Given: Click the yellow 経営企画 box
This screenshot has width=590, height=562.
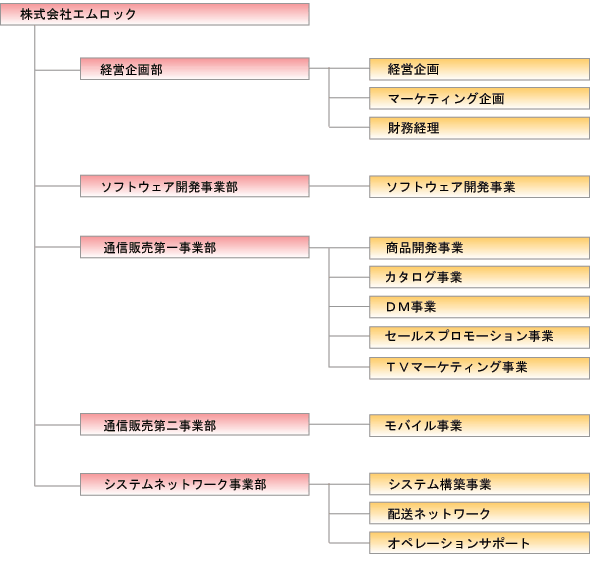Looking at the screenshot, I should pyautogui.click(x=479, y=69).
